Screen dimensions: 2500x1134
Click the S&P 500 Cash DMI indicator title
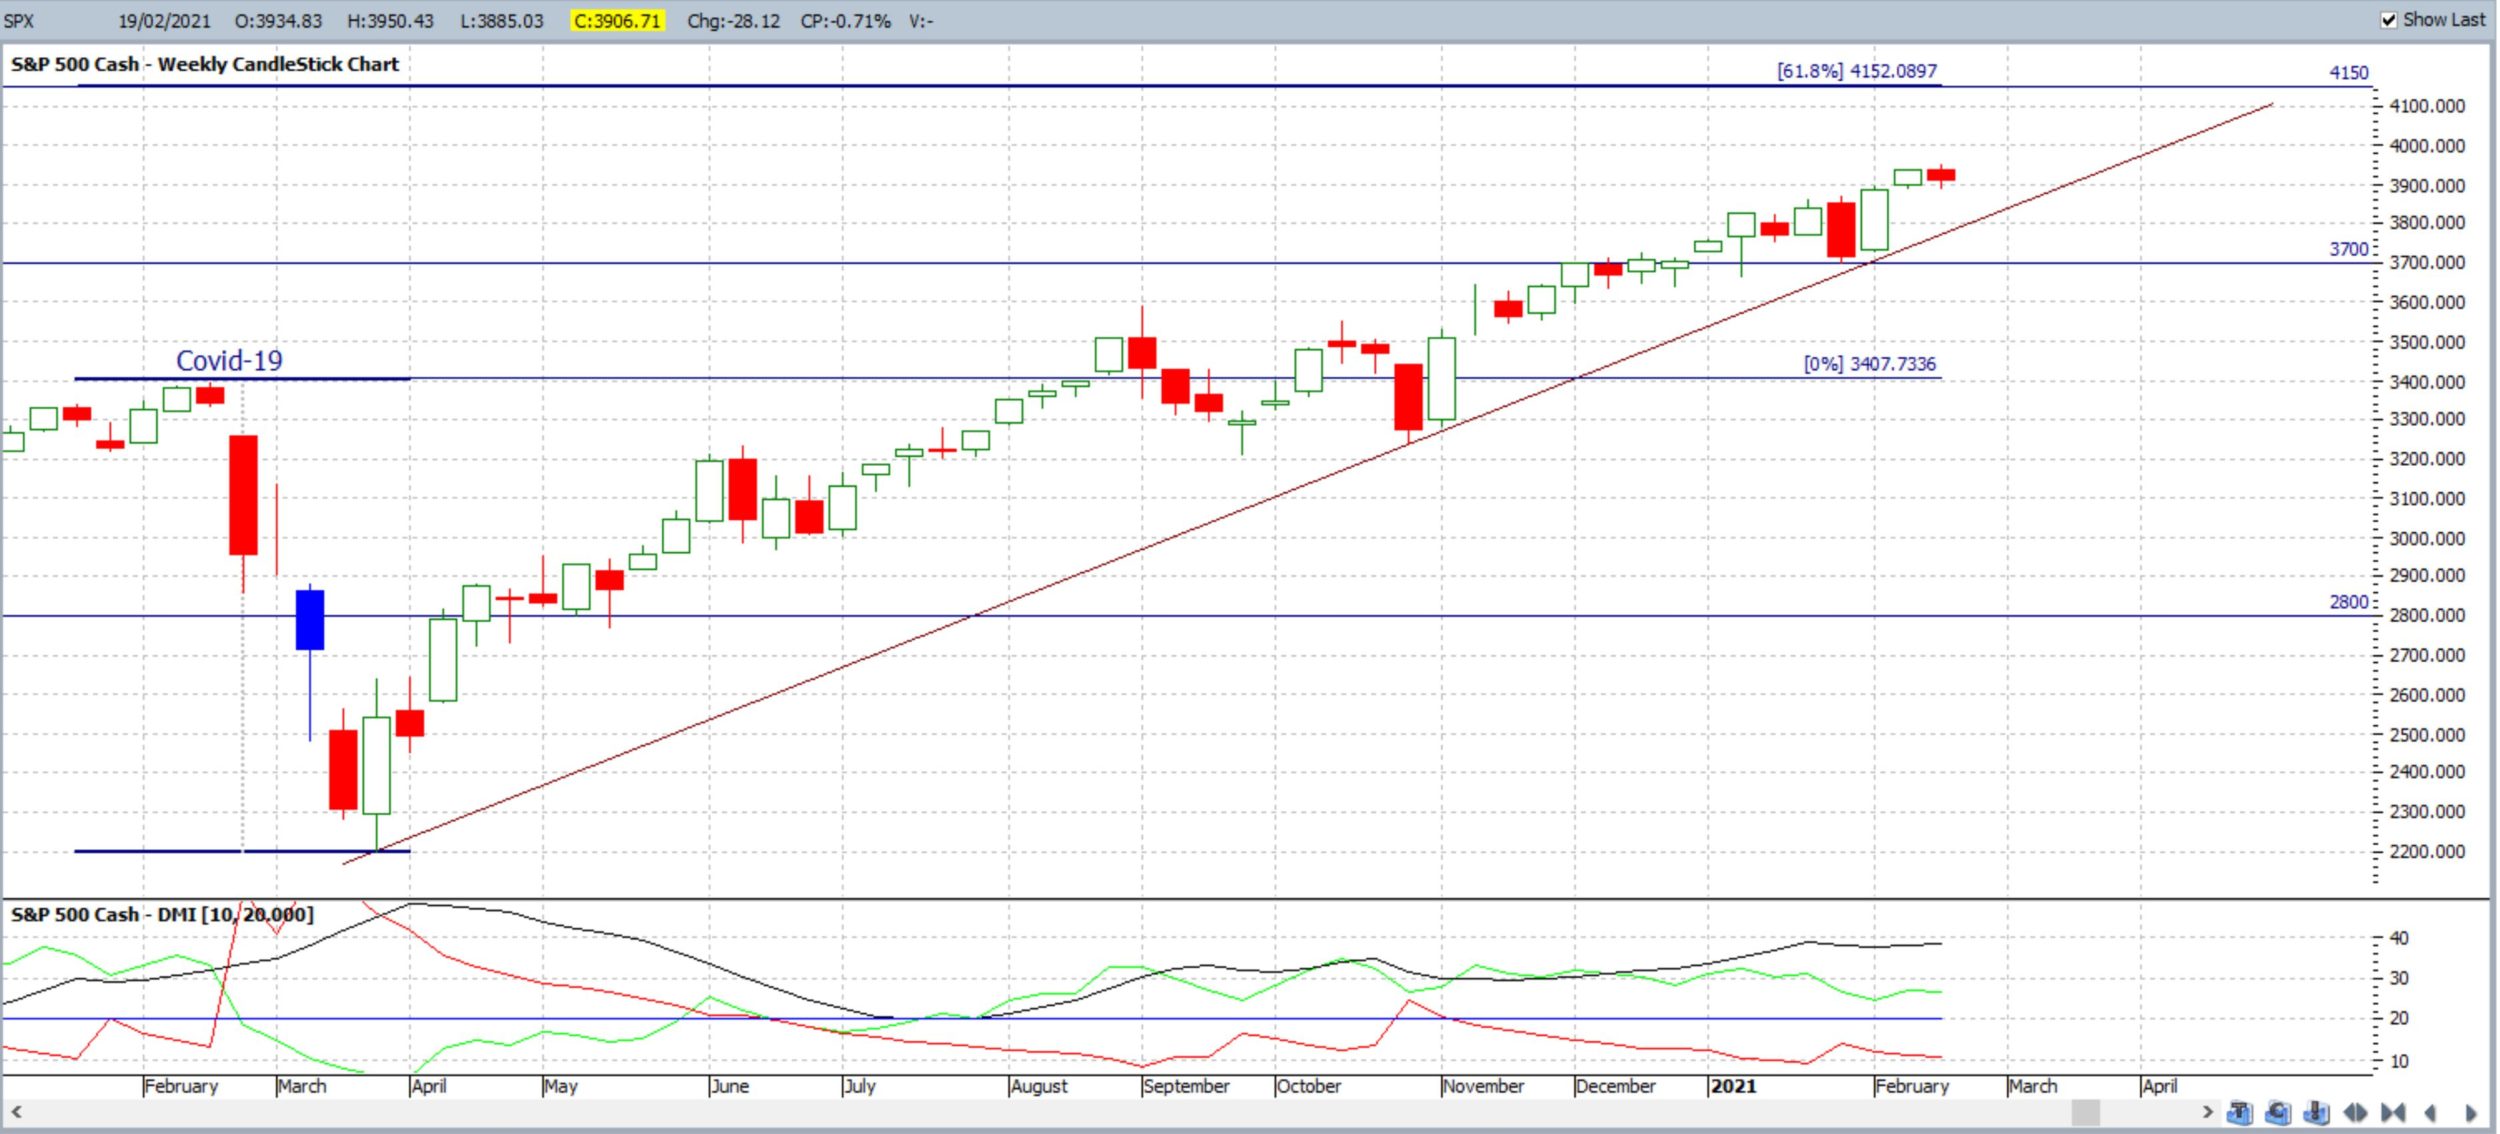point(162,915)
